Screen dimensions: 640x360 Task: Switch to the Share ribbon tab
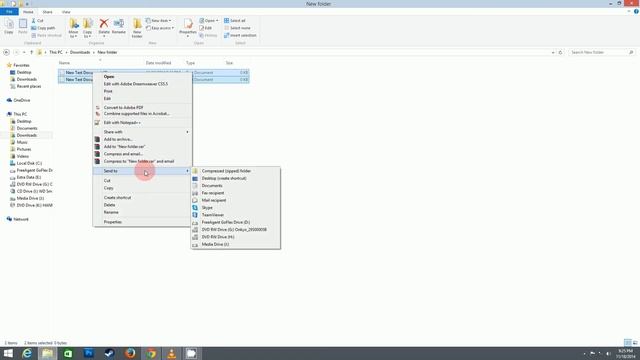pos(47,12)
